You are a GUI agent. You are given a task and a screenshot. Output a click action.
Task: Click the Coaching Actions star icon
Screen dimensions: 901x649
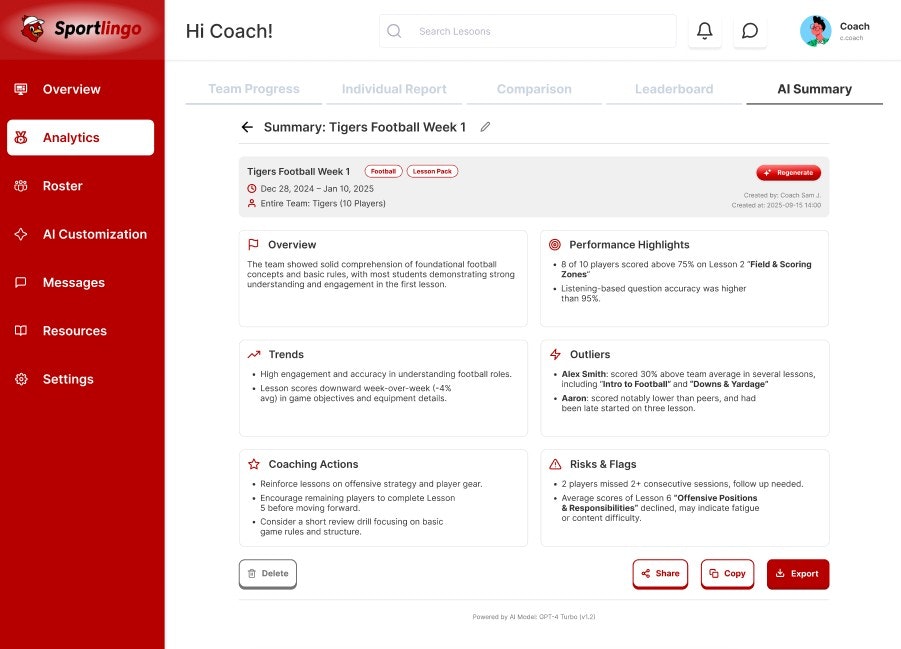254,464
